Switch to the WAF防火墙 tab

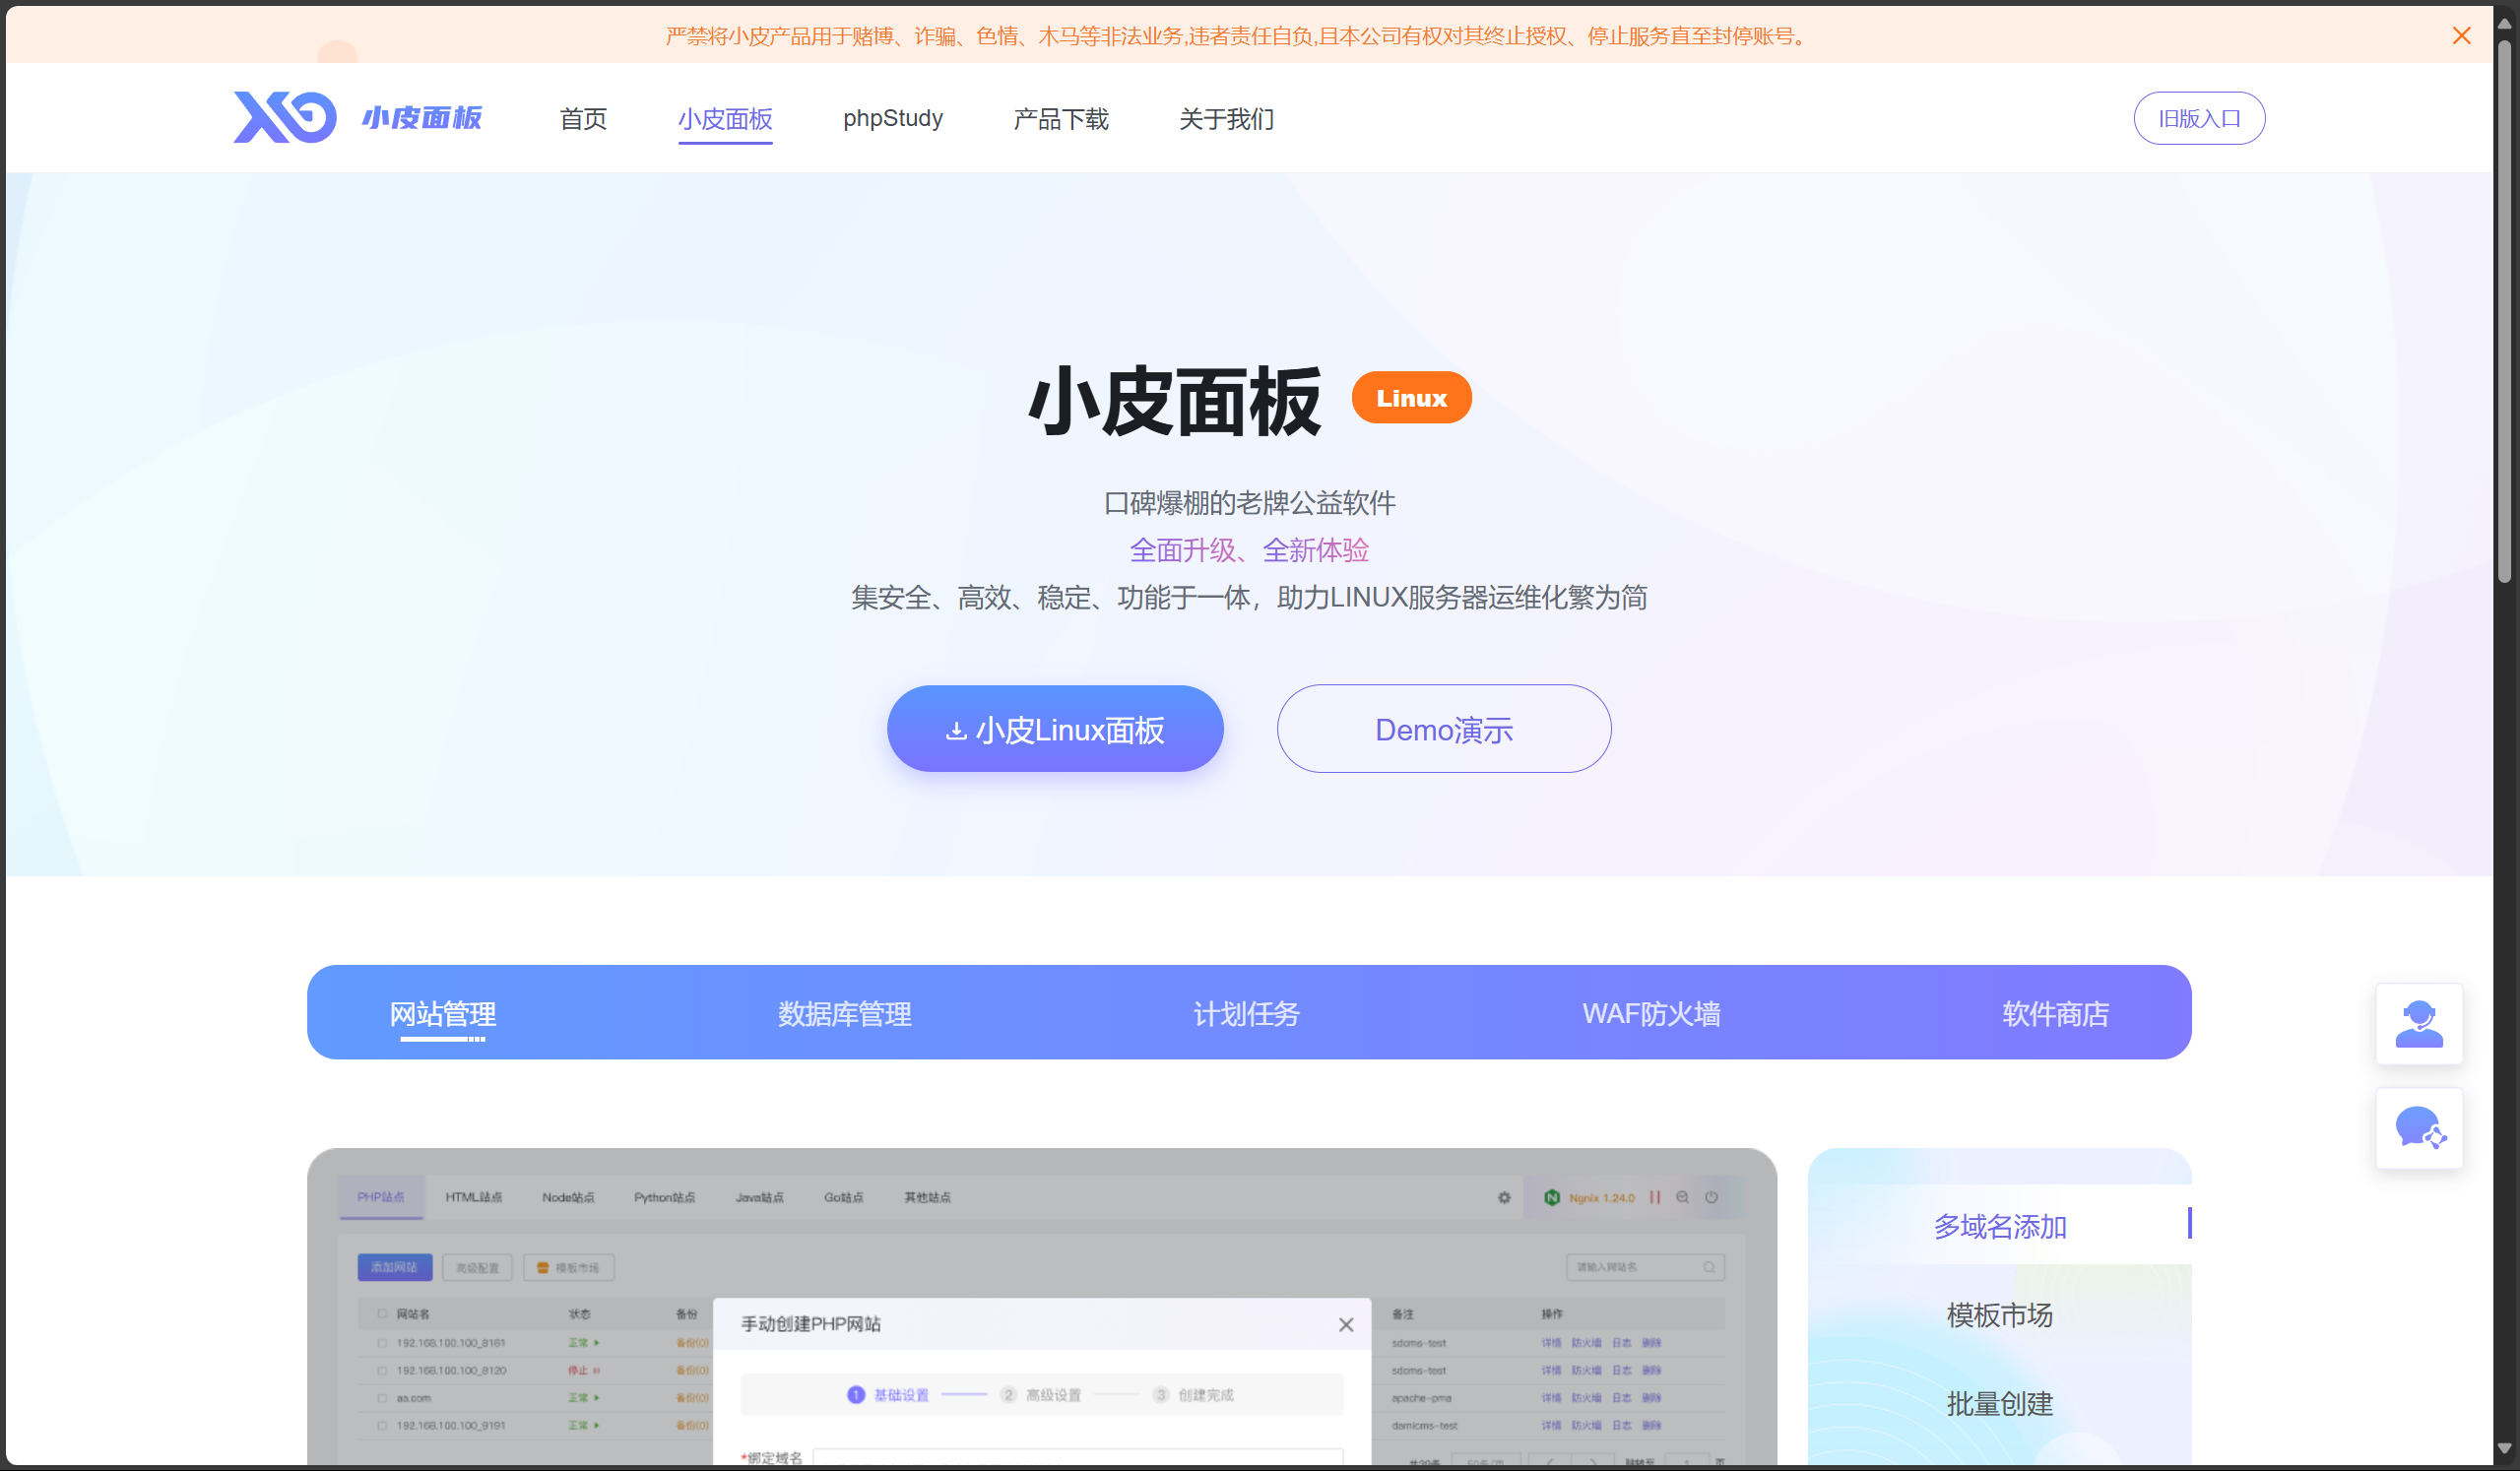[1651, 1013]
